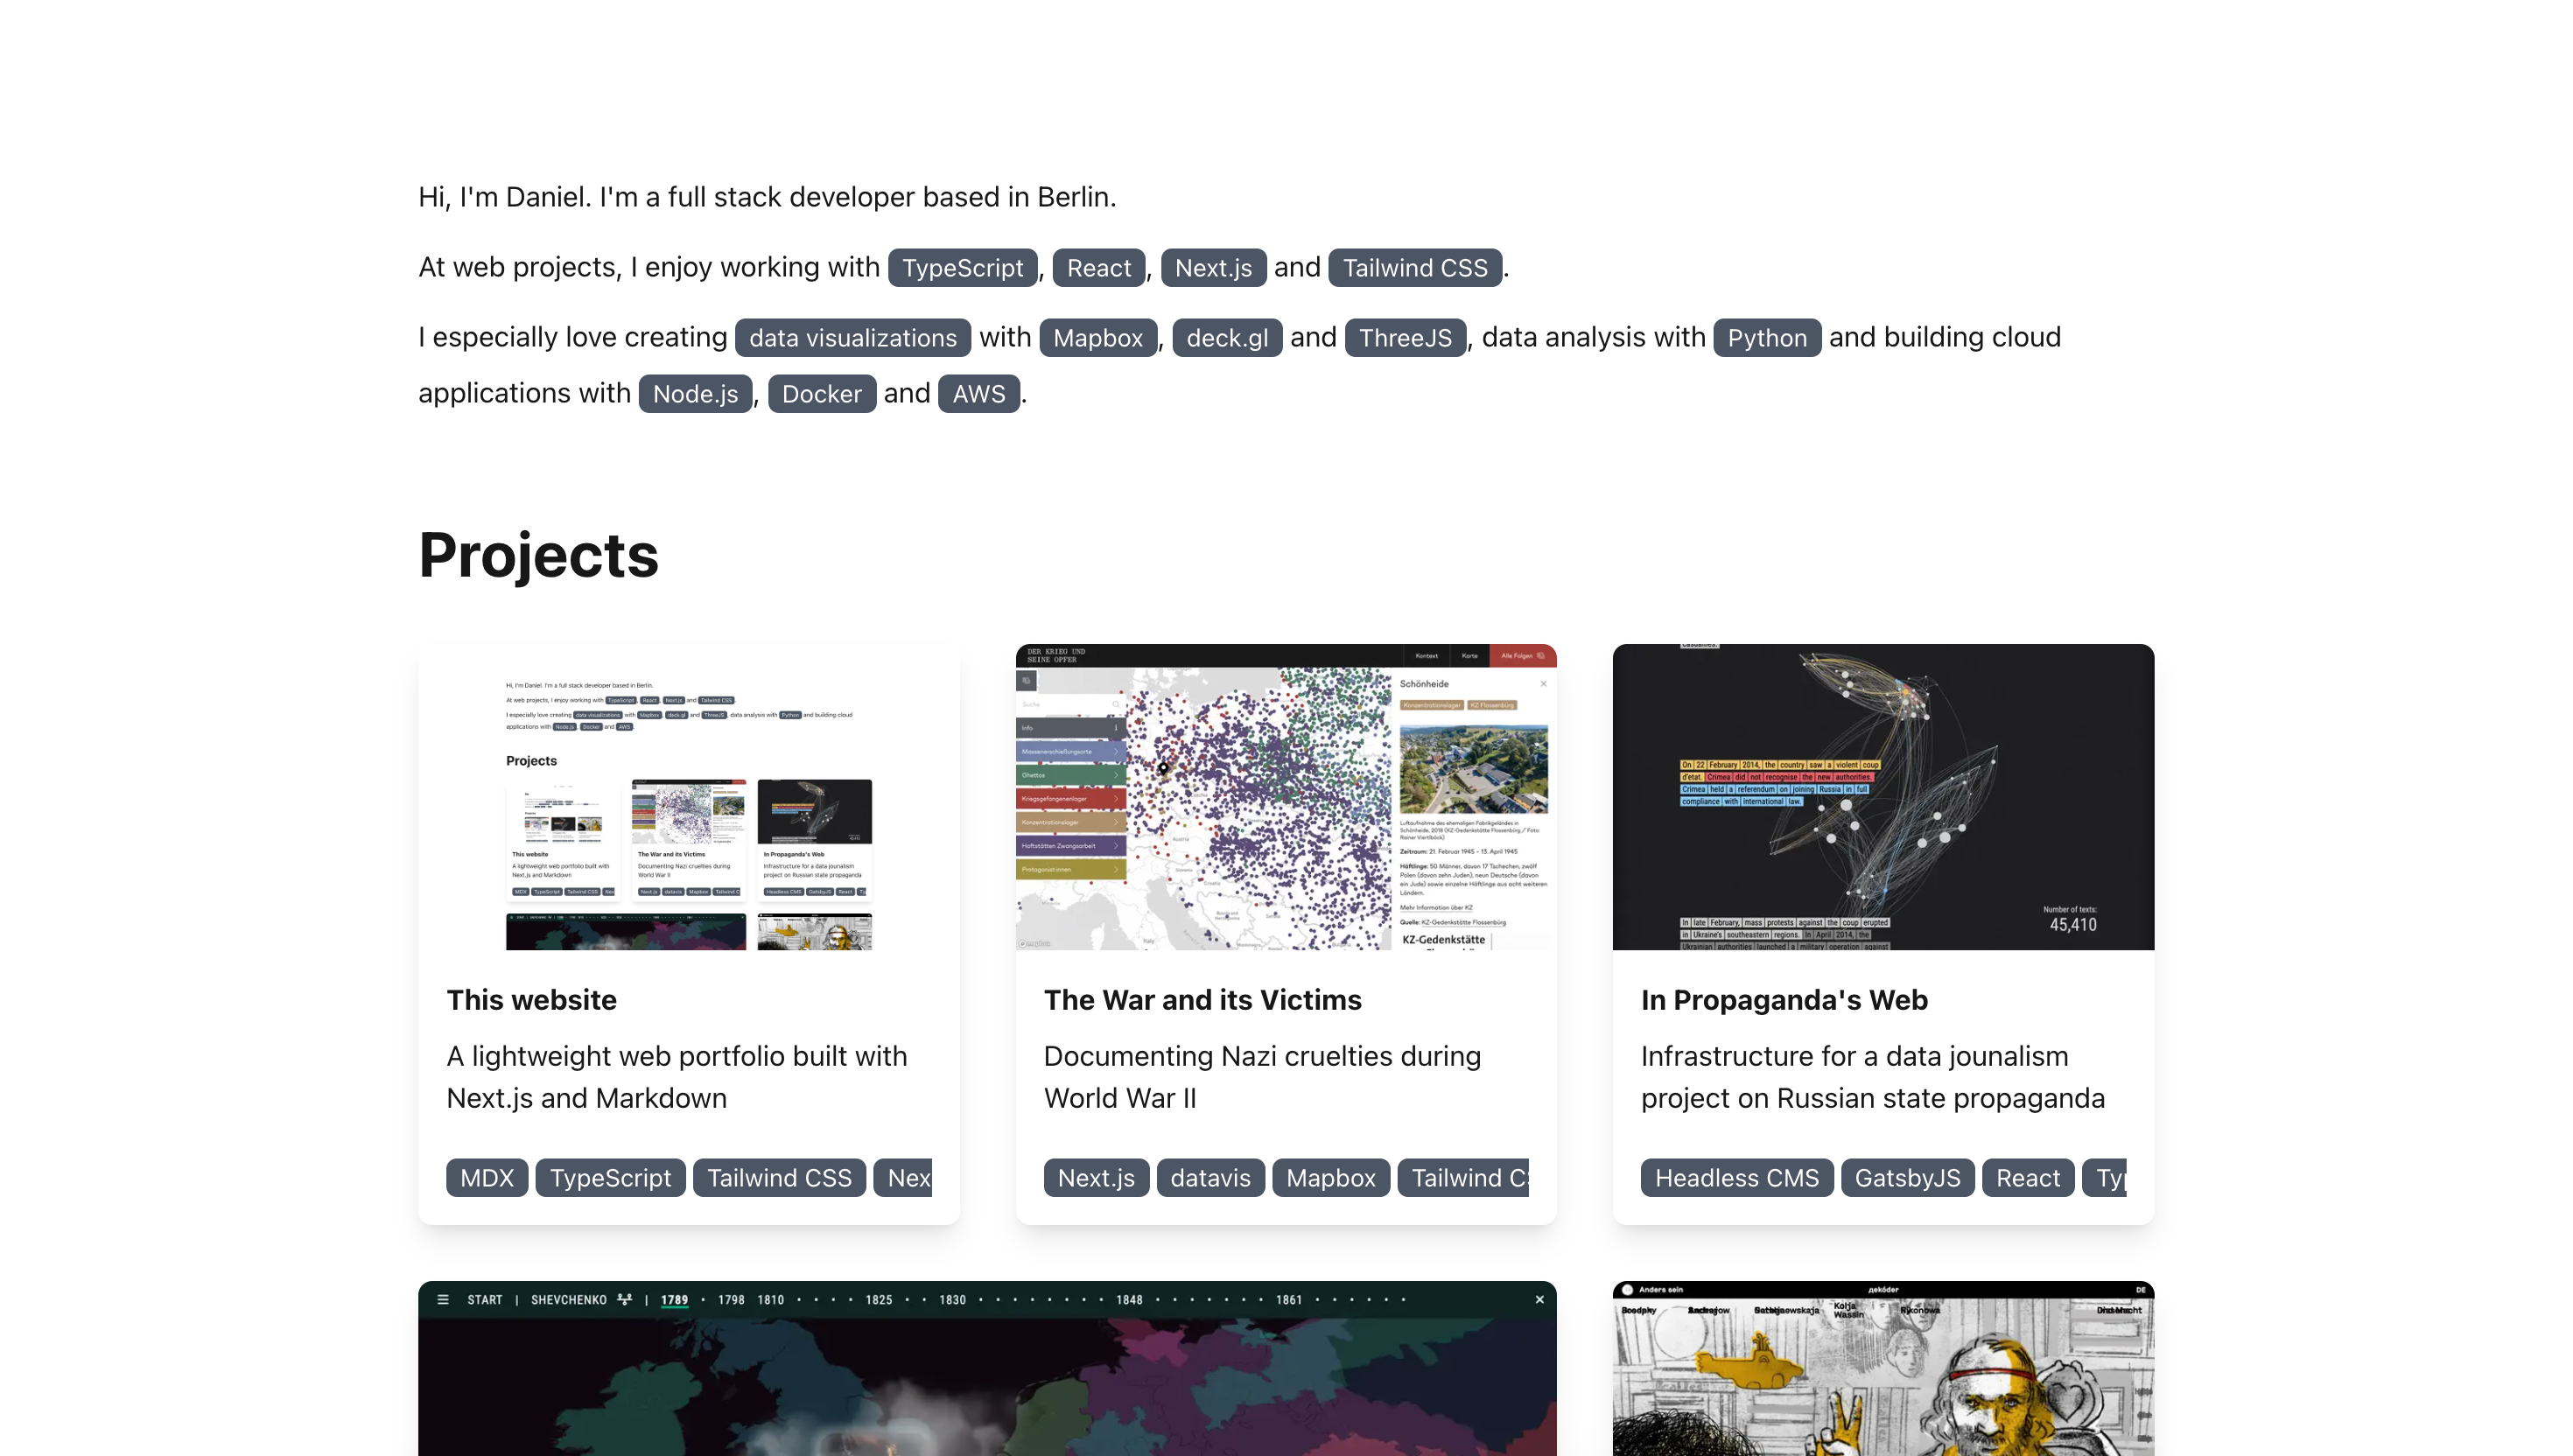Click the Tailwind CSS tag in intro sentence
This screenshot has height=1456, width=2573.
(x=1414, y=268)
